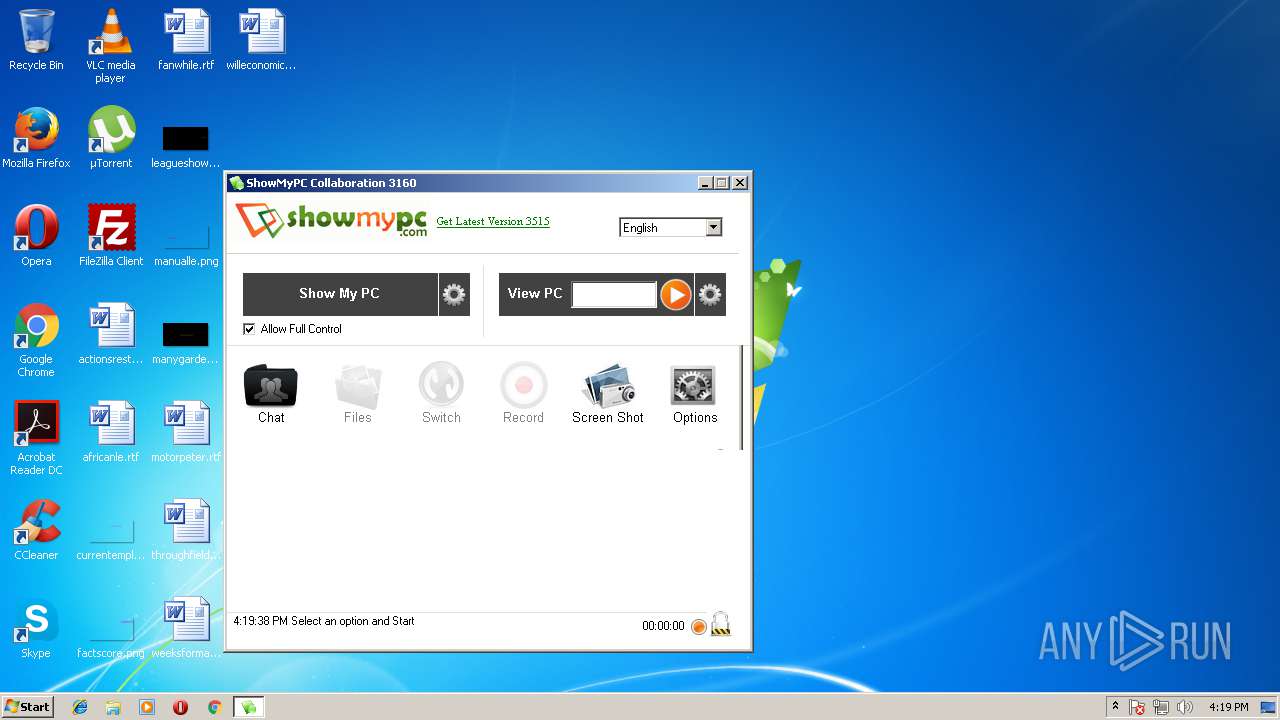Show hidden system tray icons
Image resolution: width=1280 pixels, height=720 pixels.
point(1115,707)
